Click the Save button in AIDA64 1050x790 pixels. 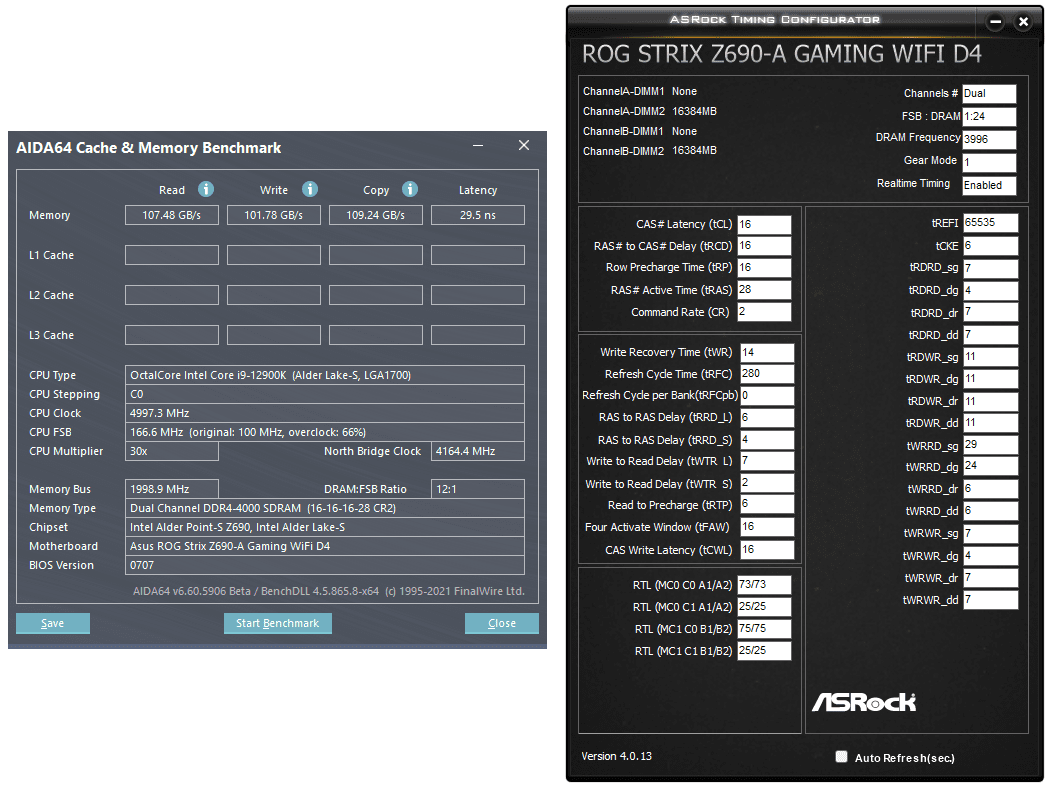pos(53,623)
